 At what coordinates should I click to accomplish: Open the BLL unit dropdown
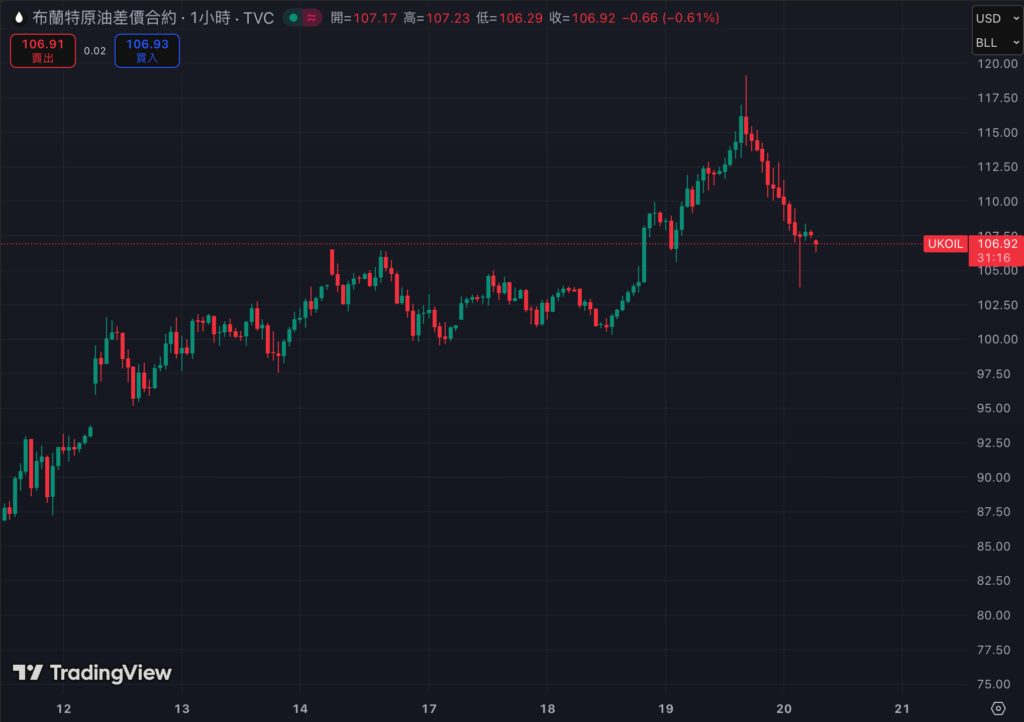[997, 42]
